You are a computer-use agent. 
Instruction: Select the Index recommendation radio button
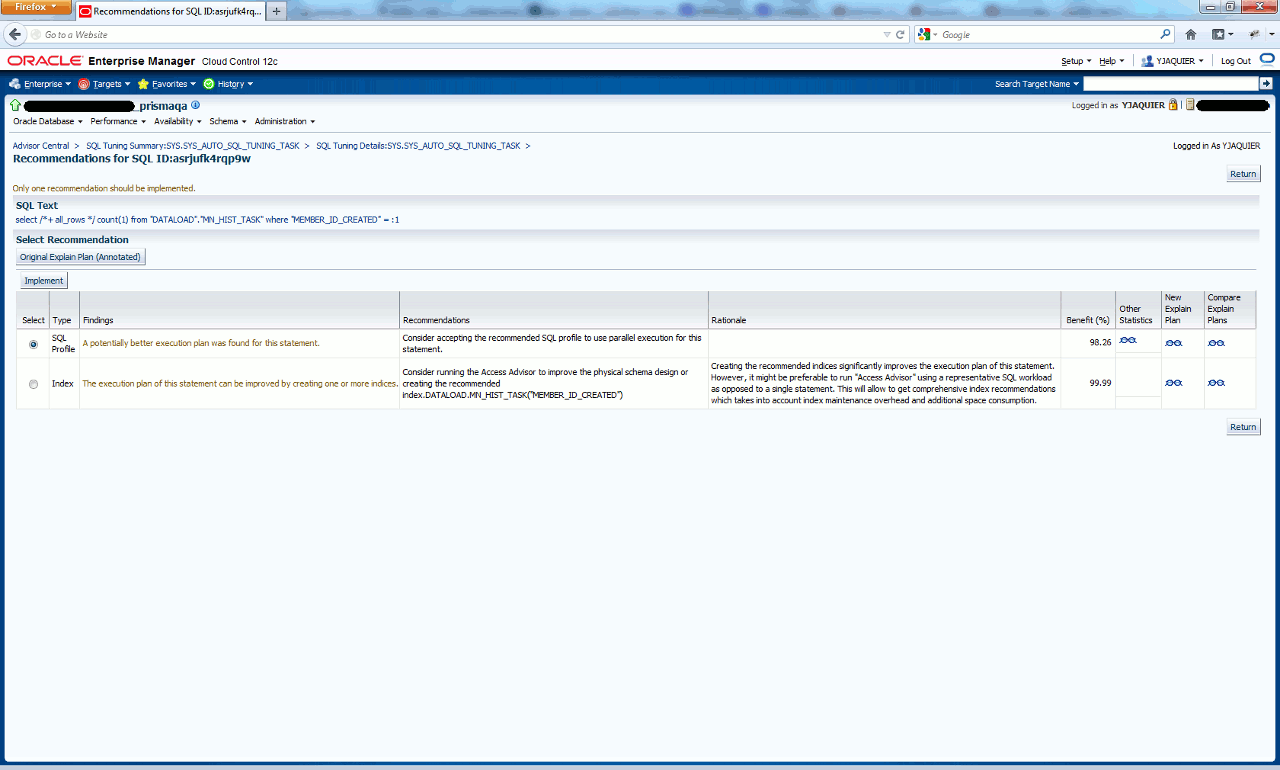point(34,384)
